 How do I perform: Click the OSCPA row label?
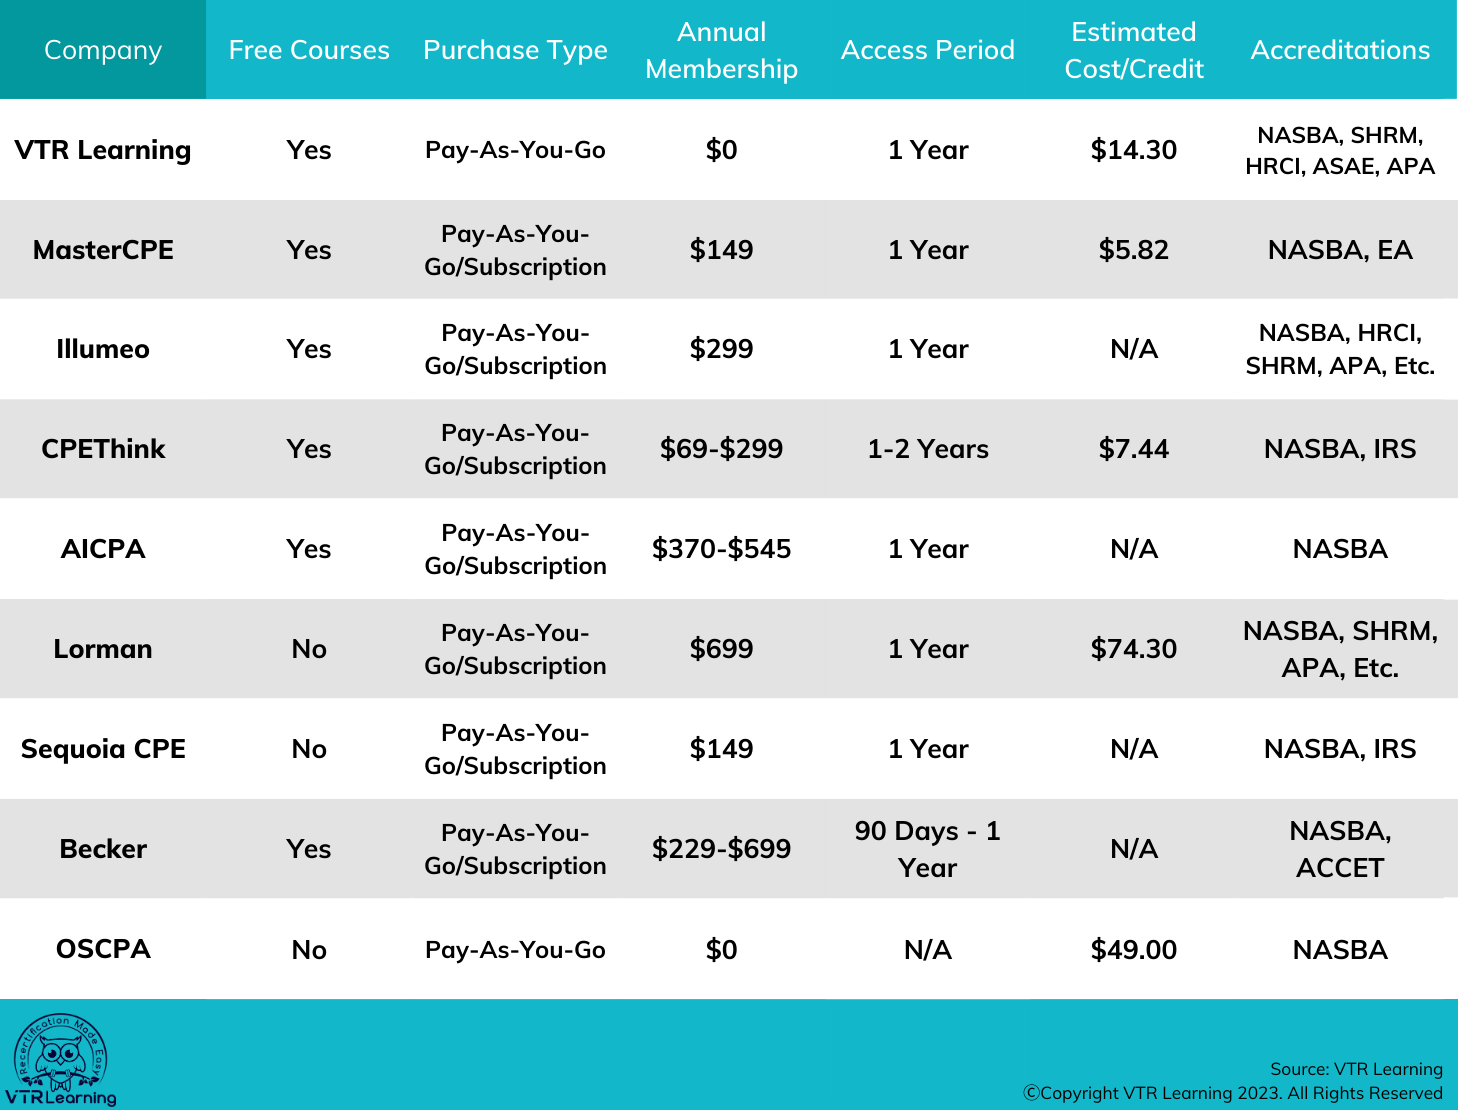tap(103, 949)
